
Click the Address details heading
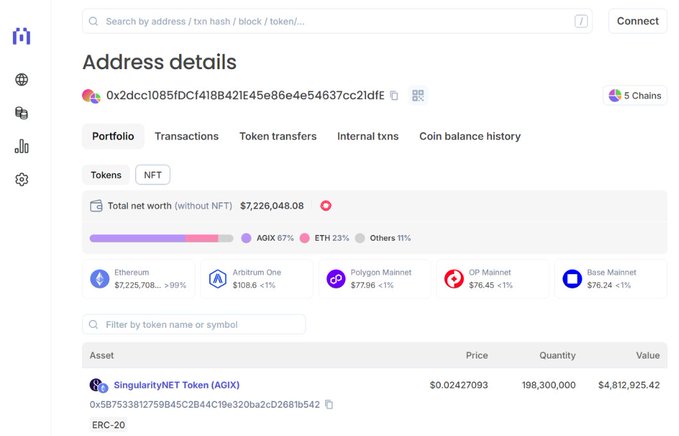159,62
